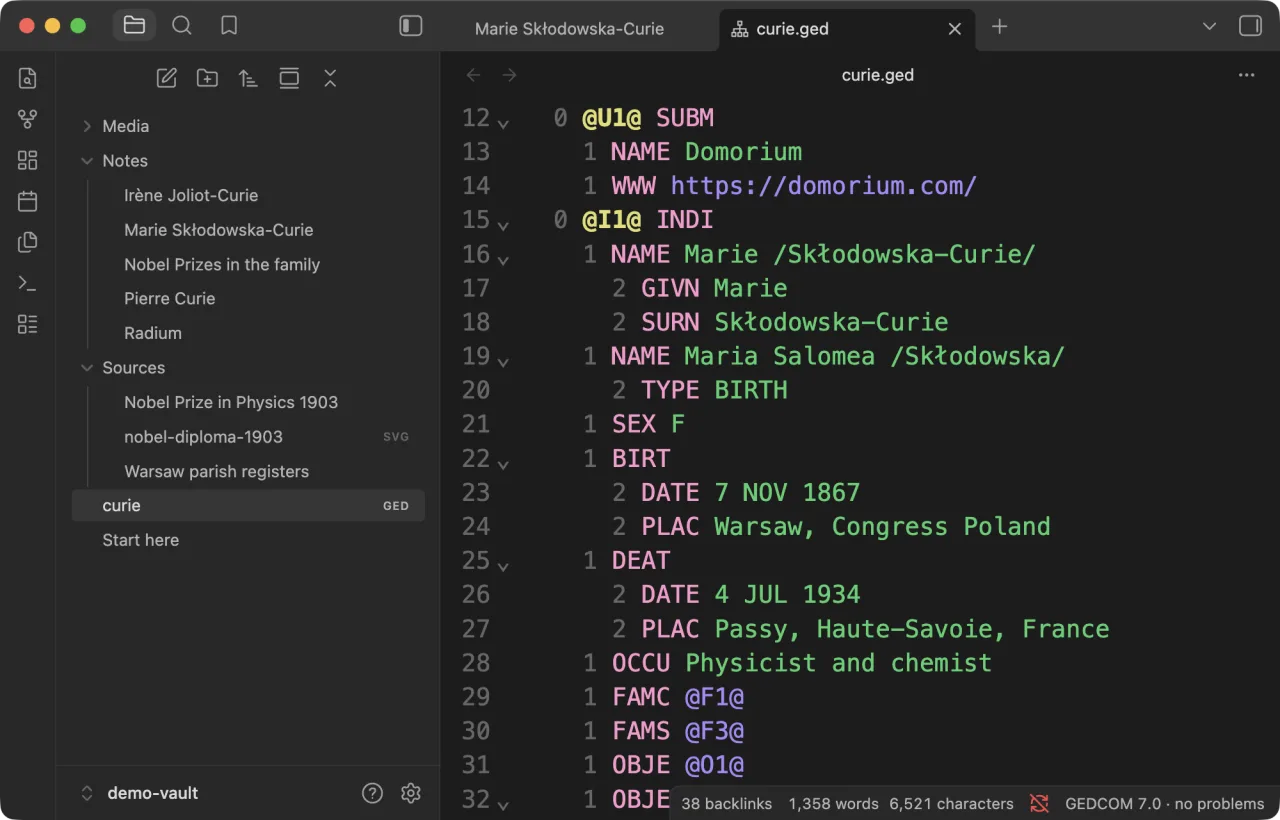
Task: Create a new note
Action: (x=167, y=78)
